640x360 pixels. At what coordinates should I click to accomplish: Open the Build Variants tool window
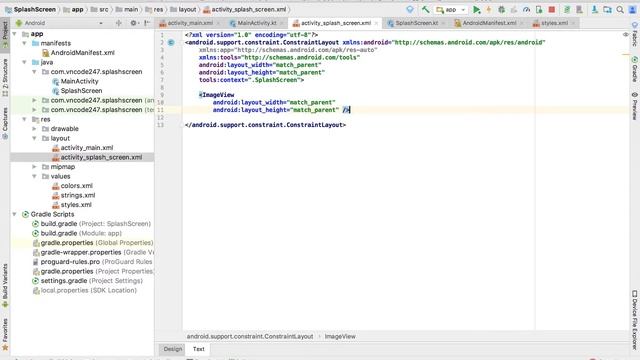[x=5, y=285]
